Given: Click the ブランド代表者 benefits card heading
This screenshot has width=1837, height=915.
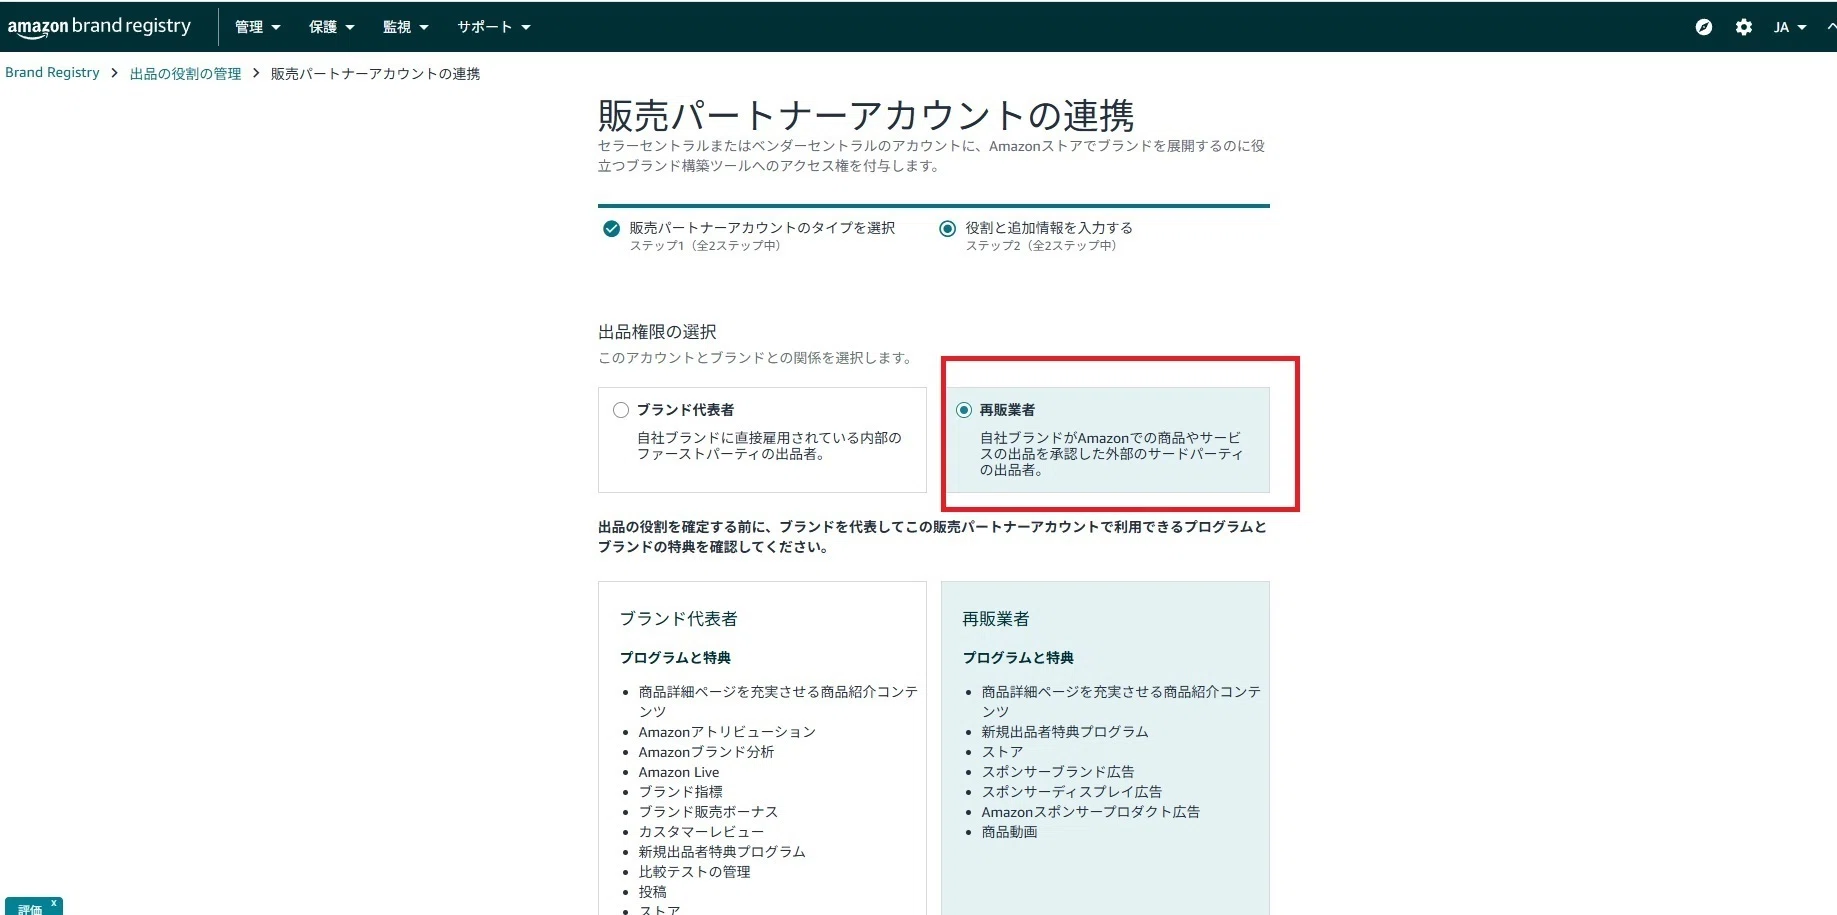Looking at the screenshot, I should click(x=678, y=619).
